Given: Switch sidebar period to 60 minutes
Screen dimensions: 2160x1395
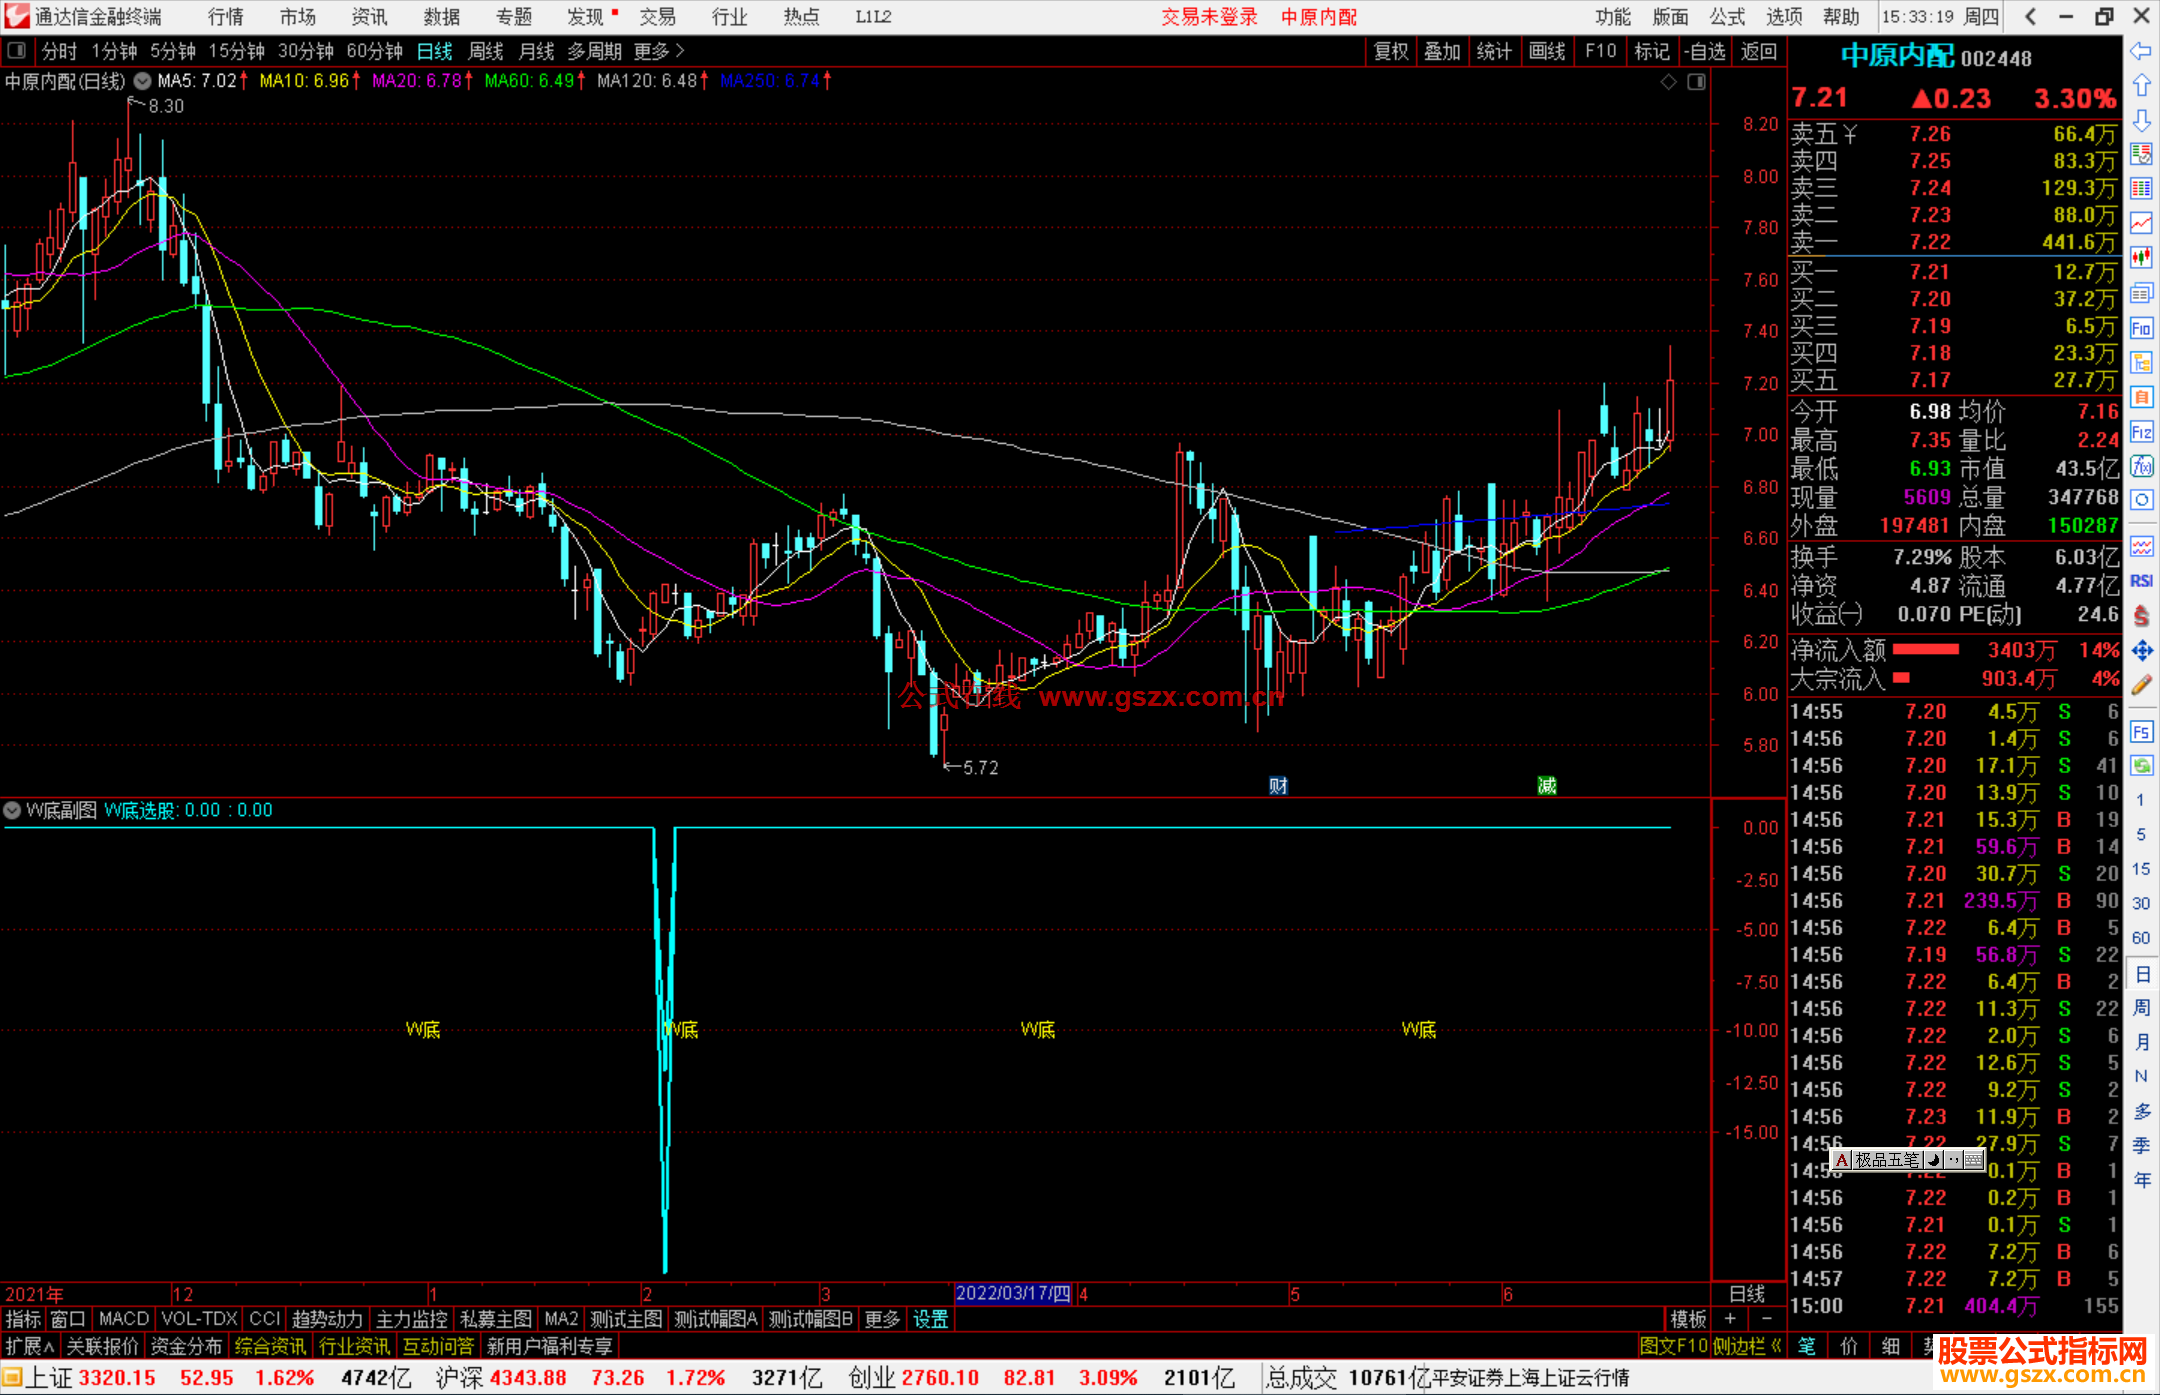Looking at the screenshot, I should pyautogui.click(x=2141, y=938).
